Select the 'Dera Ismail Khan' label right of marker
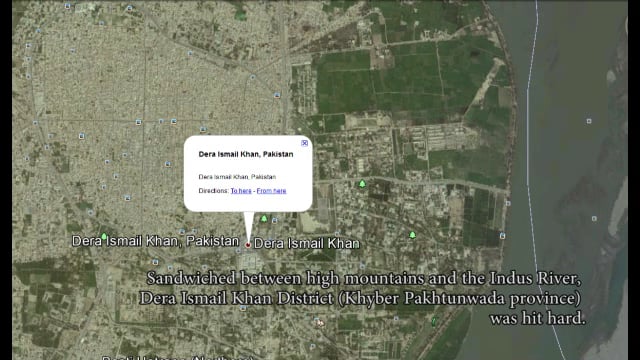Viewport: 640px width, 360px height. click(x=307, y=244)
